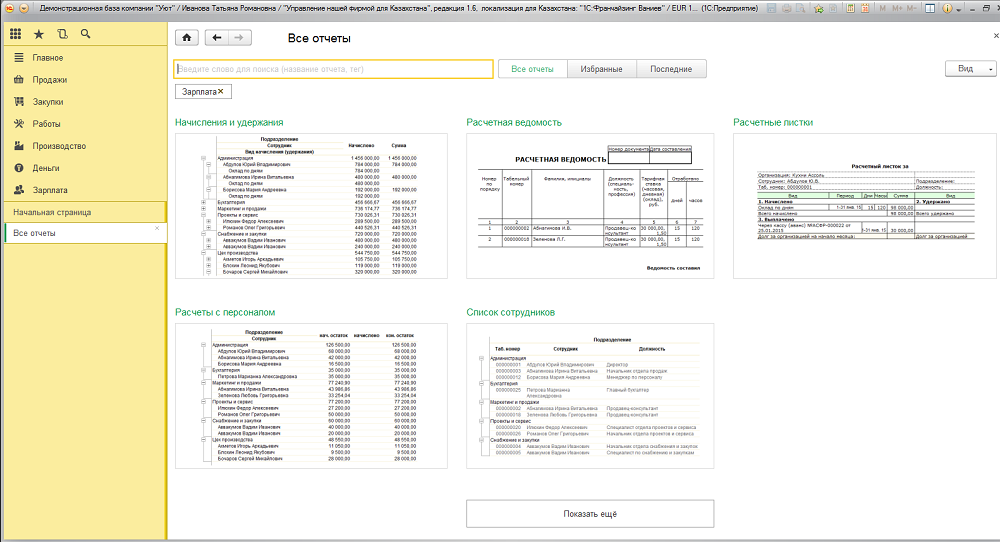The image size is (1000, 542).
Task: Select the Все отчеты filter toggle
Action: 532,69
